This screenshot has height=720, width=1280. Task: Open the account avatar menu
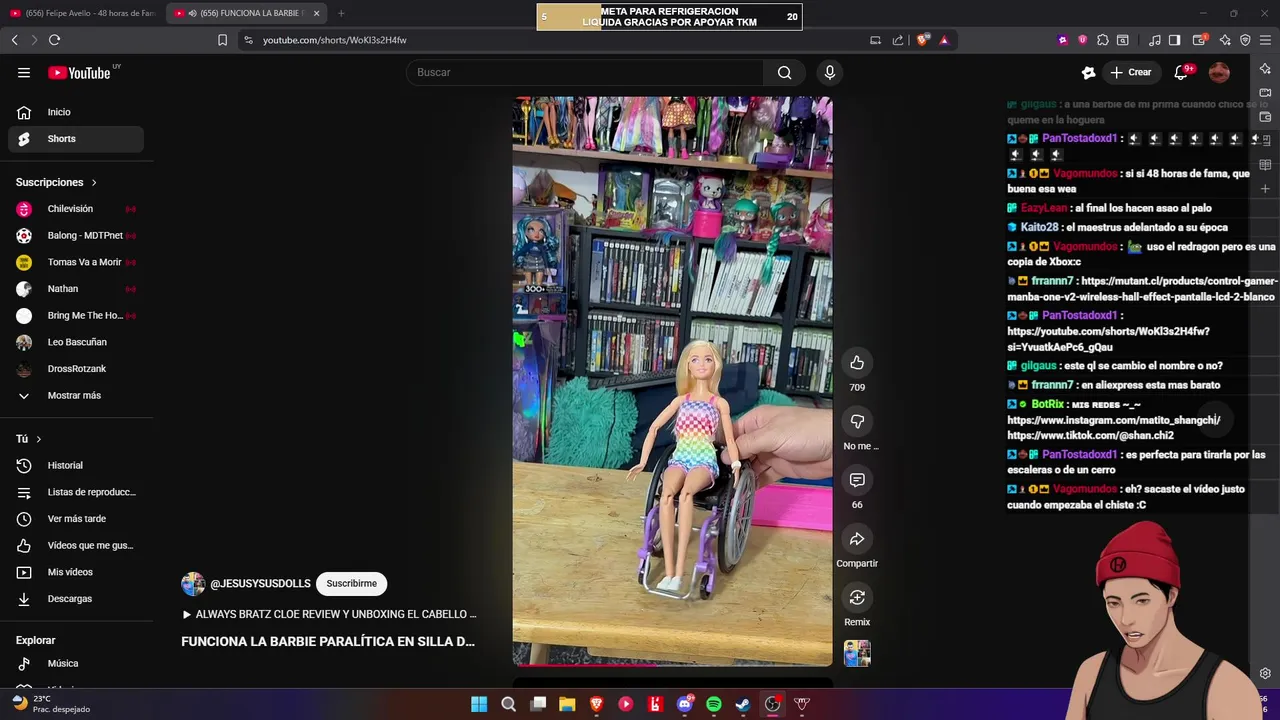point(1219,72)
